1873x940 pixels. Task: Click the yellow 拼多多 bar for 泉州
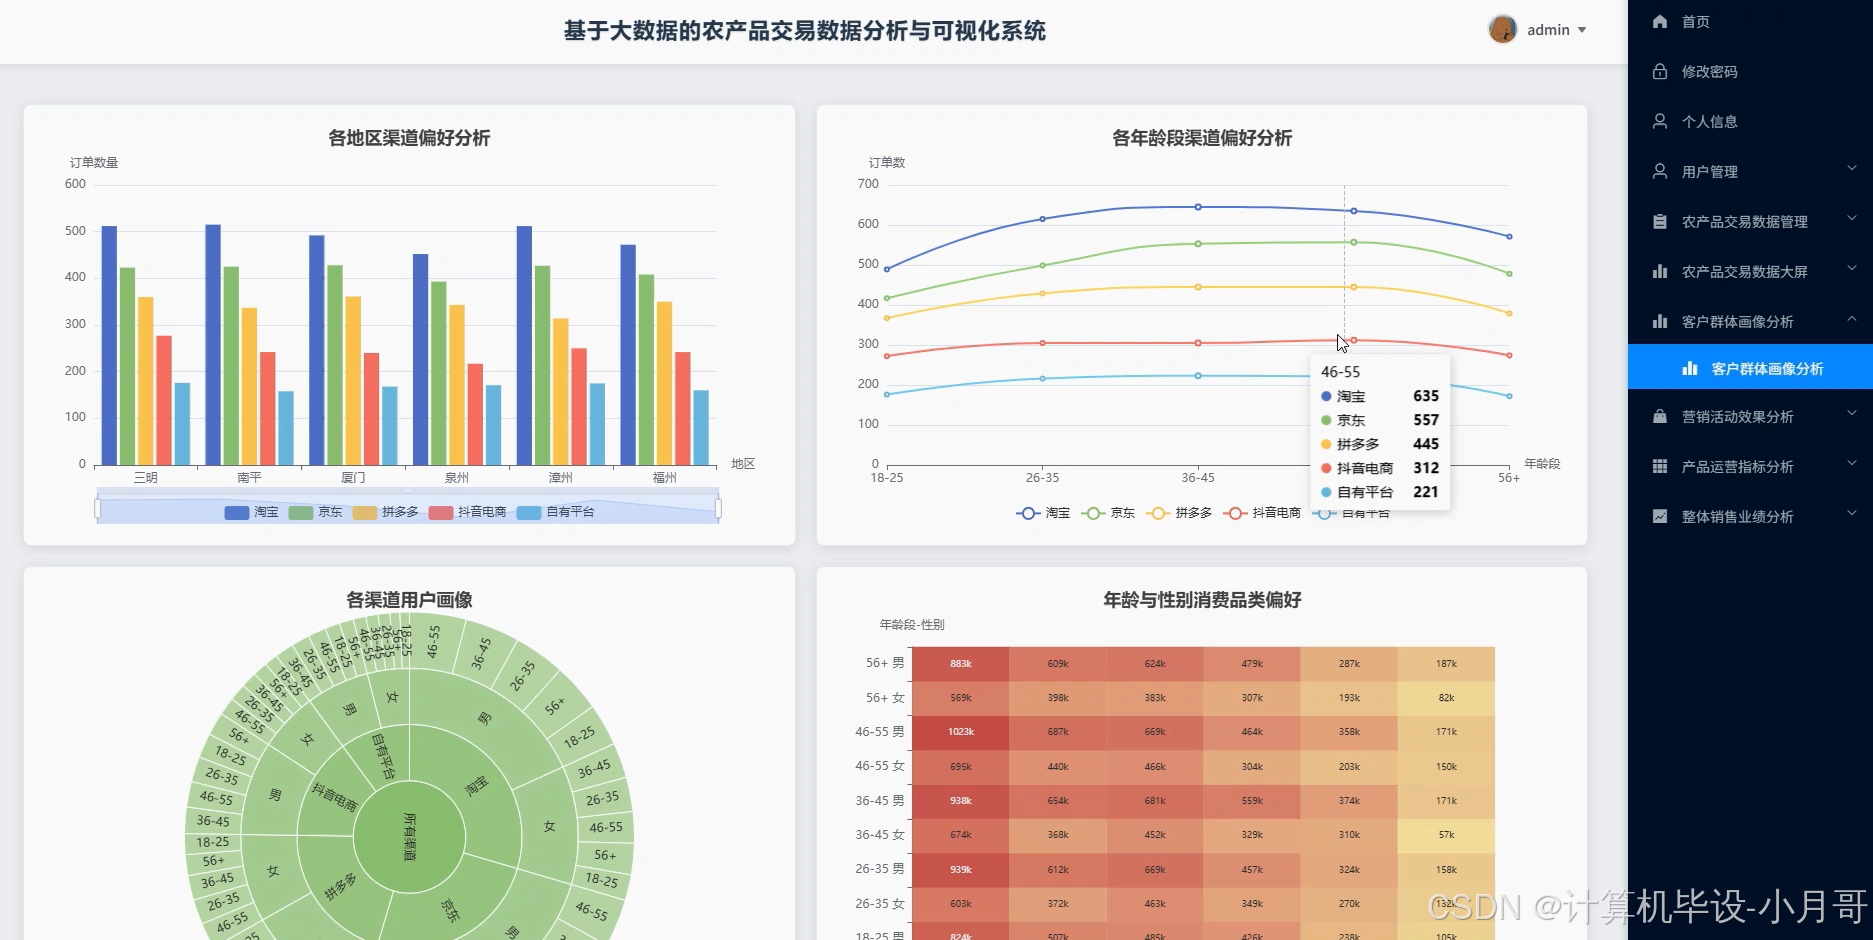click(457, 385)
